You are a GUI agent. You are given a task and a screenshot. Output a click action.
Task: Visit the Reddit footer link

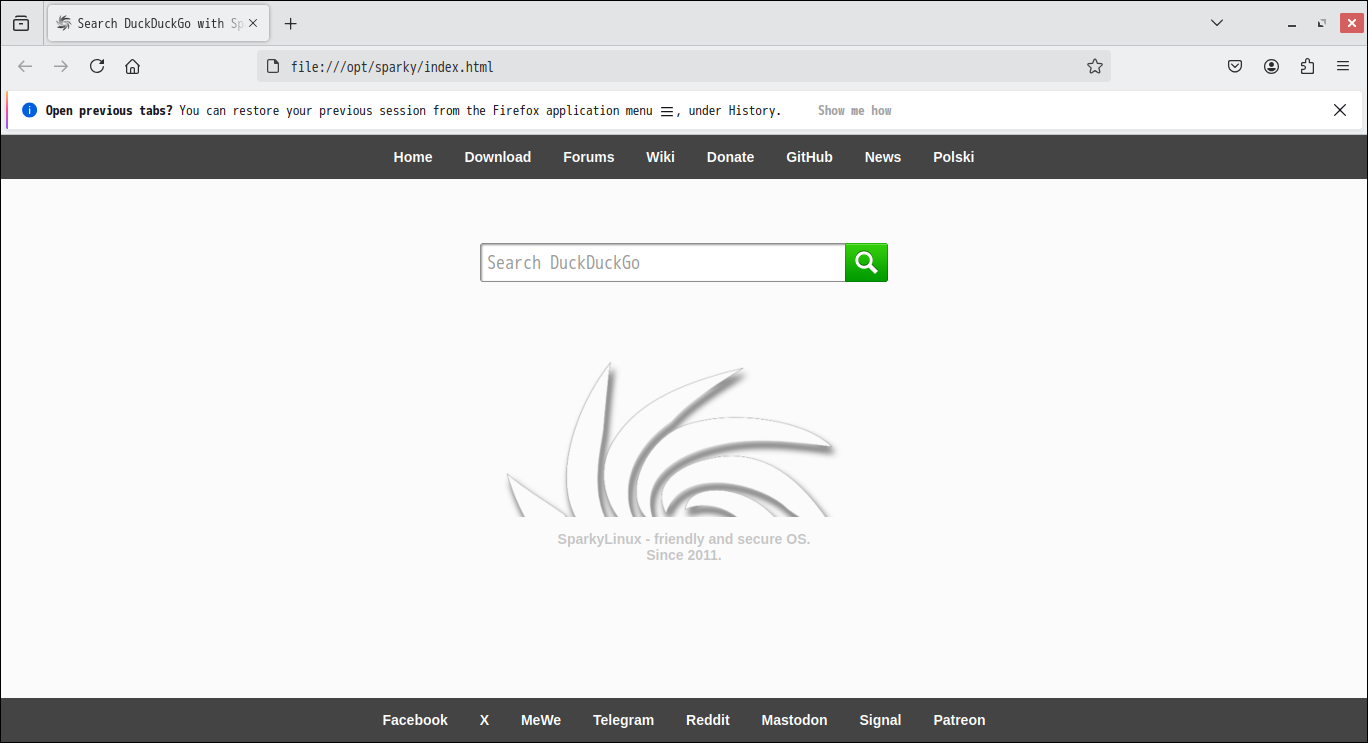click(x=708, y=720)
